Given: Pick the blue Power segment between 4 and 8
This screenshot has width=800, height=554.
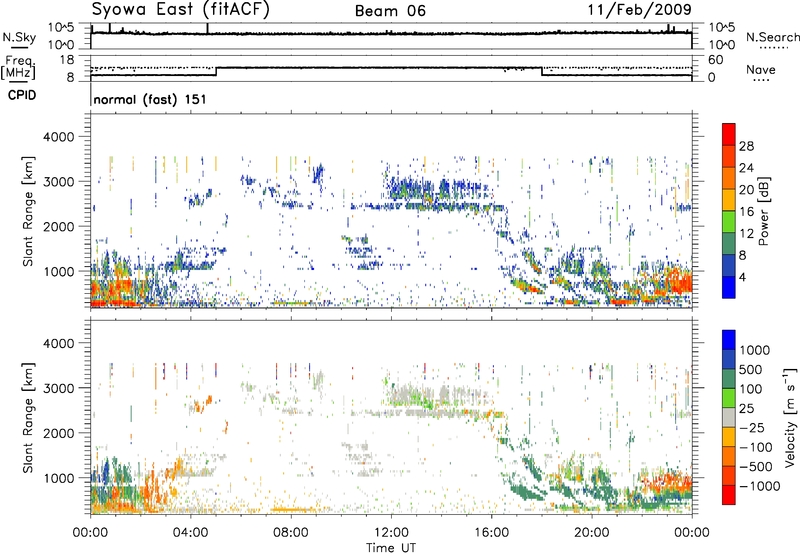Looking at the screenshot, I should click(729, 266).
